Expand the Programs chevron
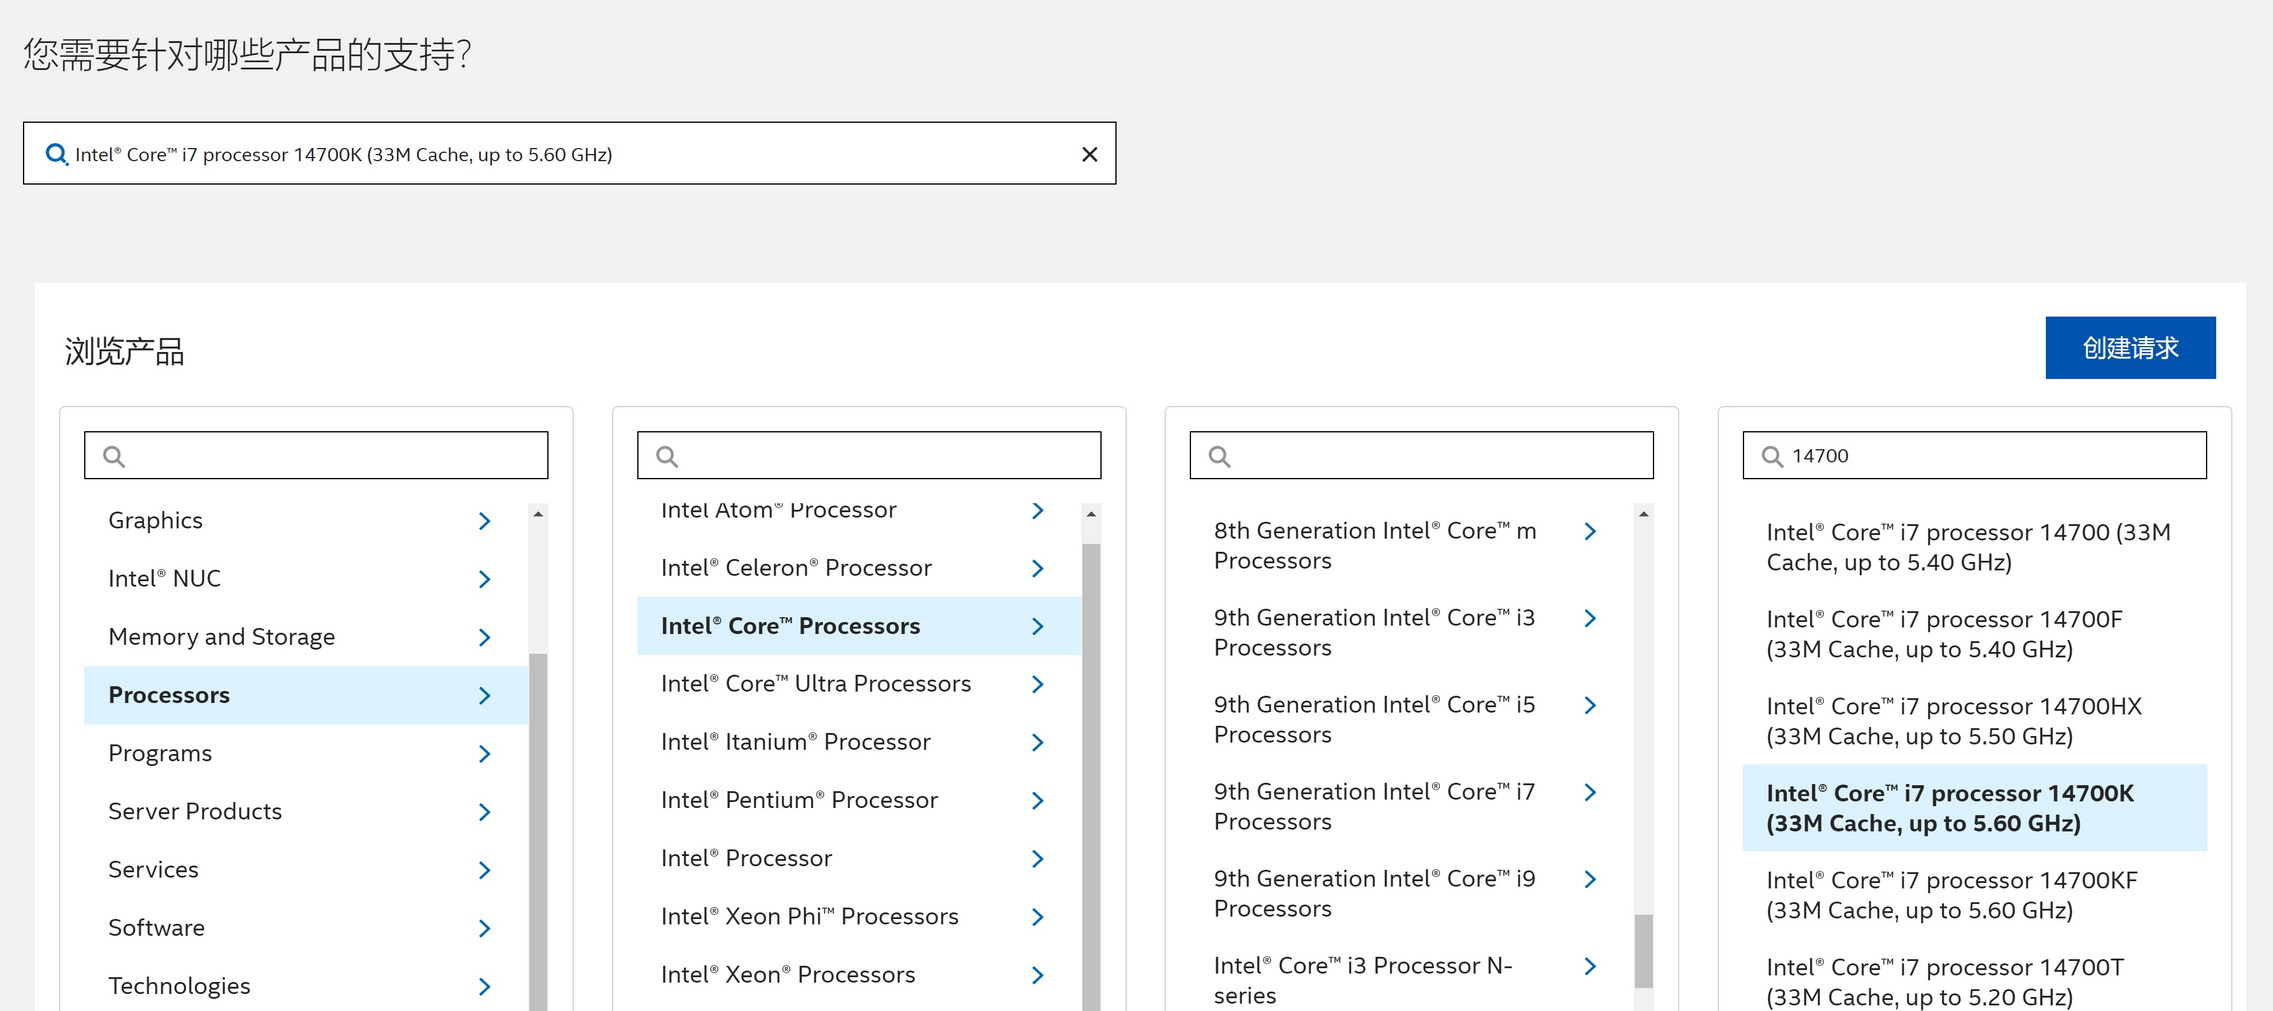 click(485, 753)
